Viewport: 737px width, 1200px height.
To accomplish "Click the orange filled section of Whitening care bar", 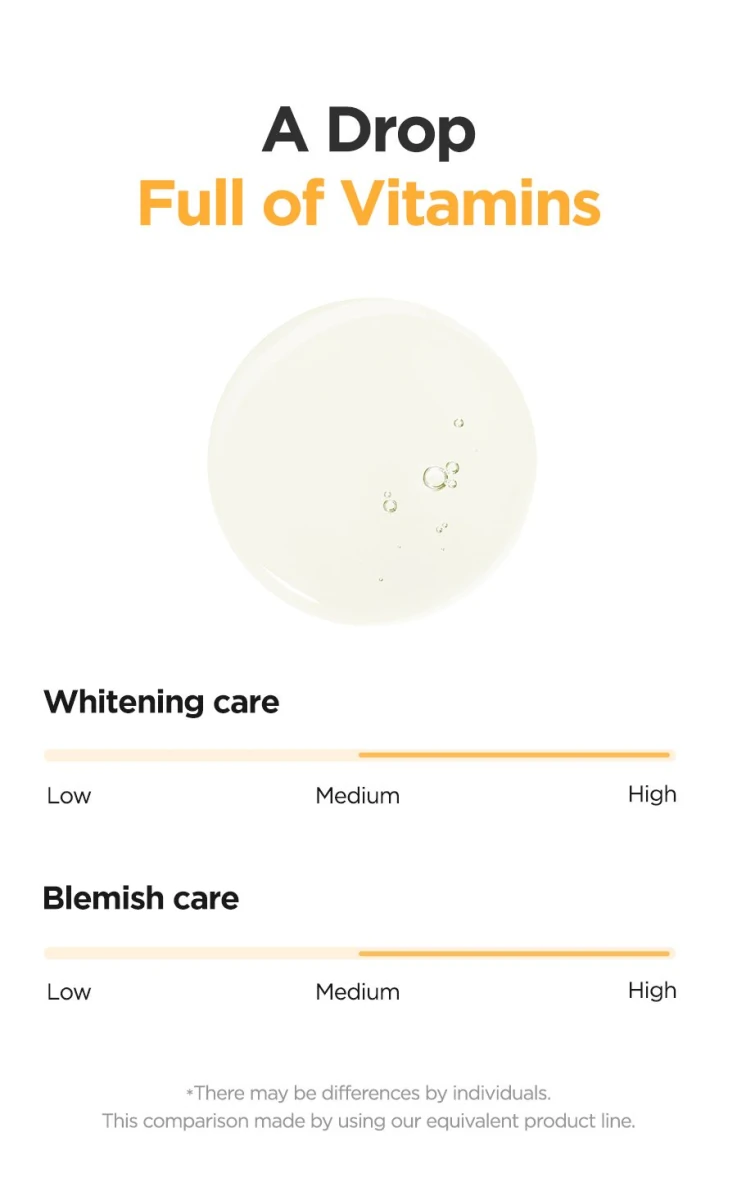I will [514, 755].
